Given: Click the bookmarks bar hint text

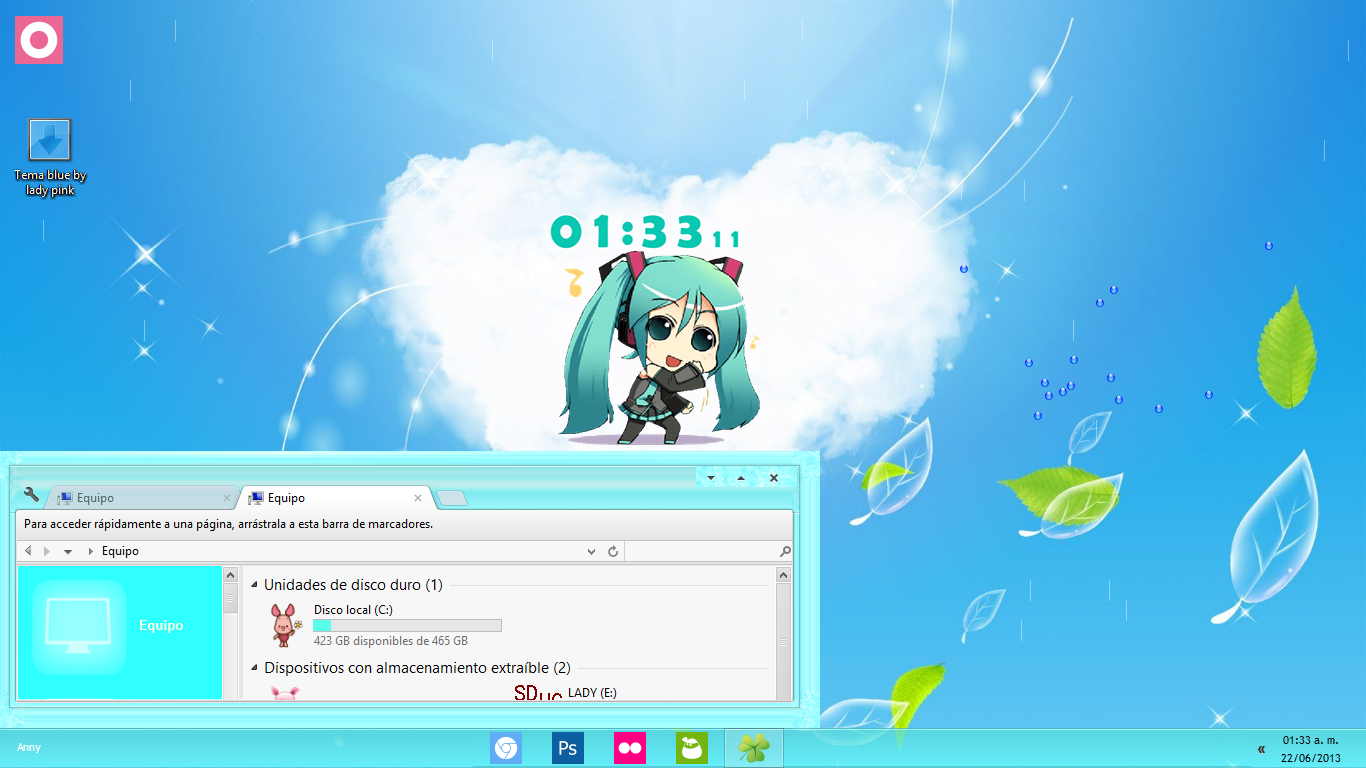Looking at the screenshot, I should point(228,524).
